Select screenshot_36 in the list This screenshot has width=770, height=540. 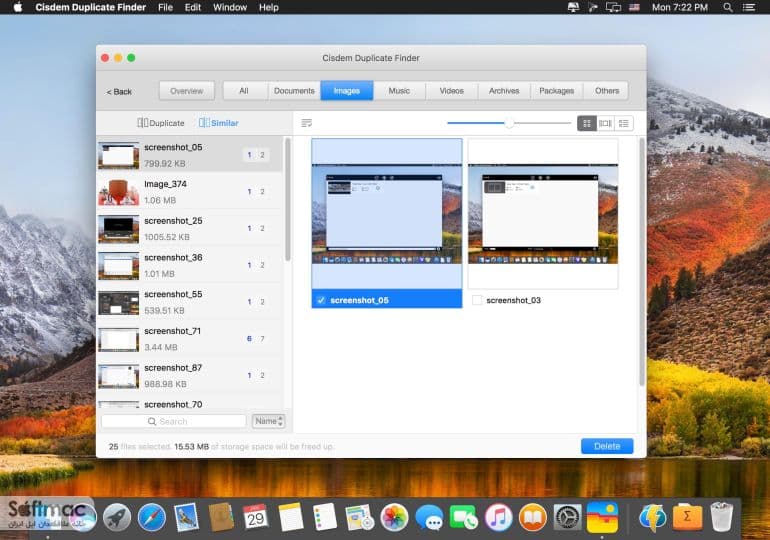tap(190, 265)
